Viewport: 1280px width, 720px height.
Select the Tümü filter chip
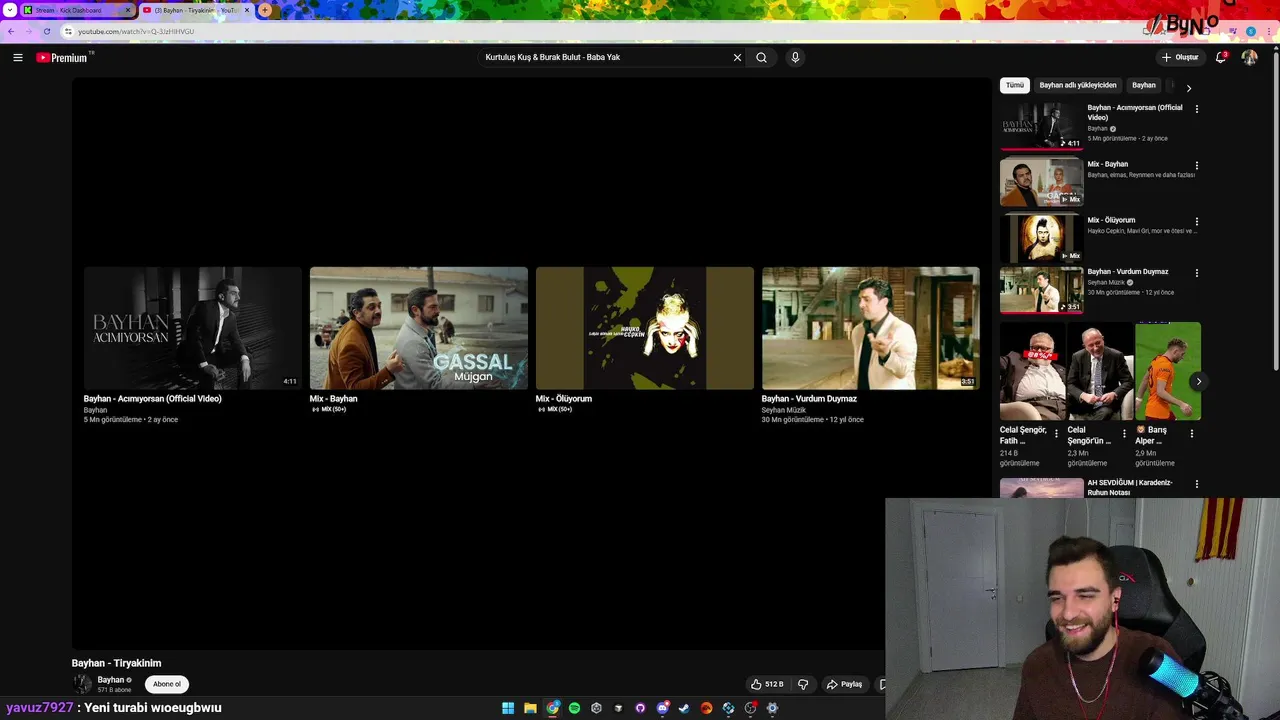tap(1015, 85)
